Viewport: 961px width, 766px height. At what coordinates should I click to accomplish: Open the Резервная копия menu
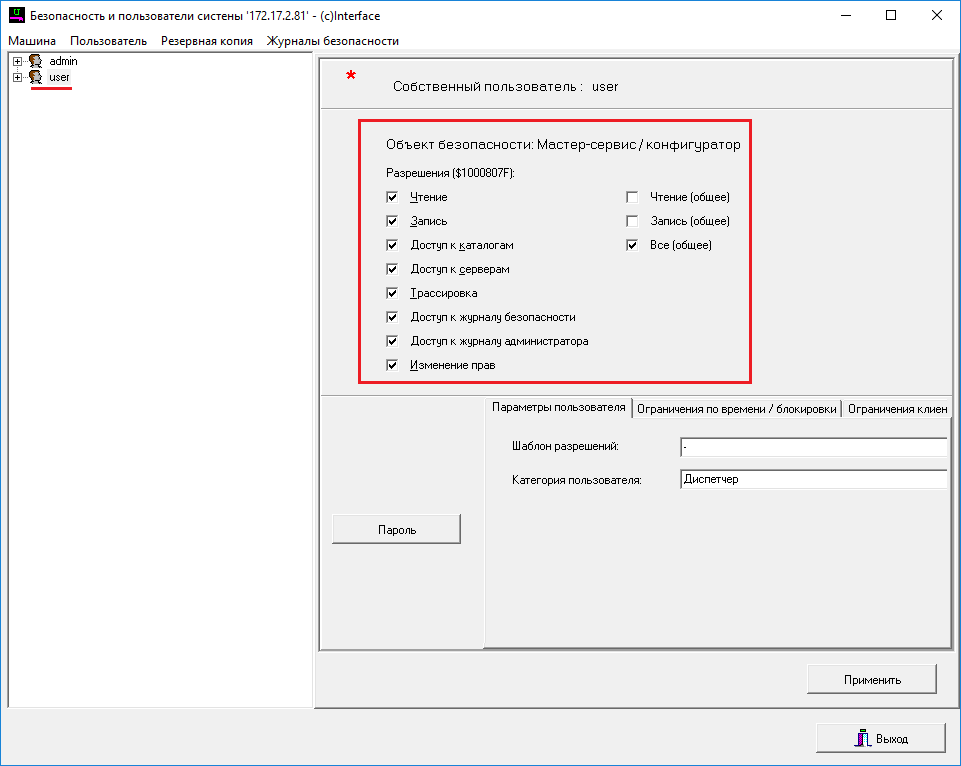click(x=206, y=41)
